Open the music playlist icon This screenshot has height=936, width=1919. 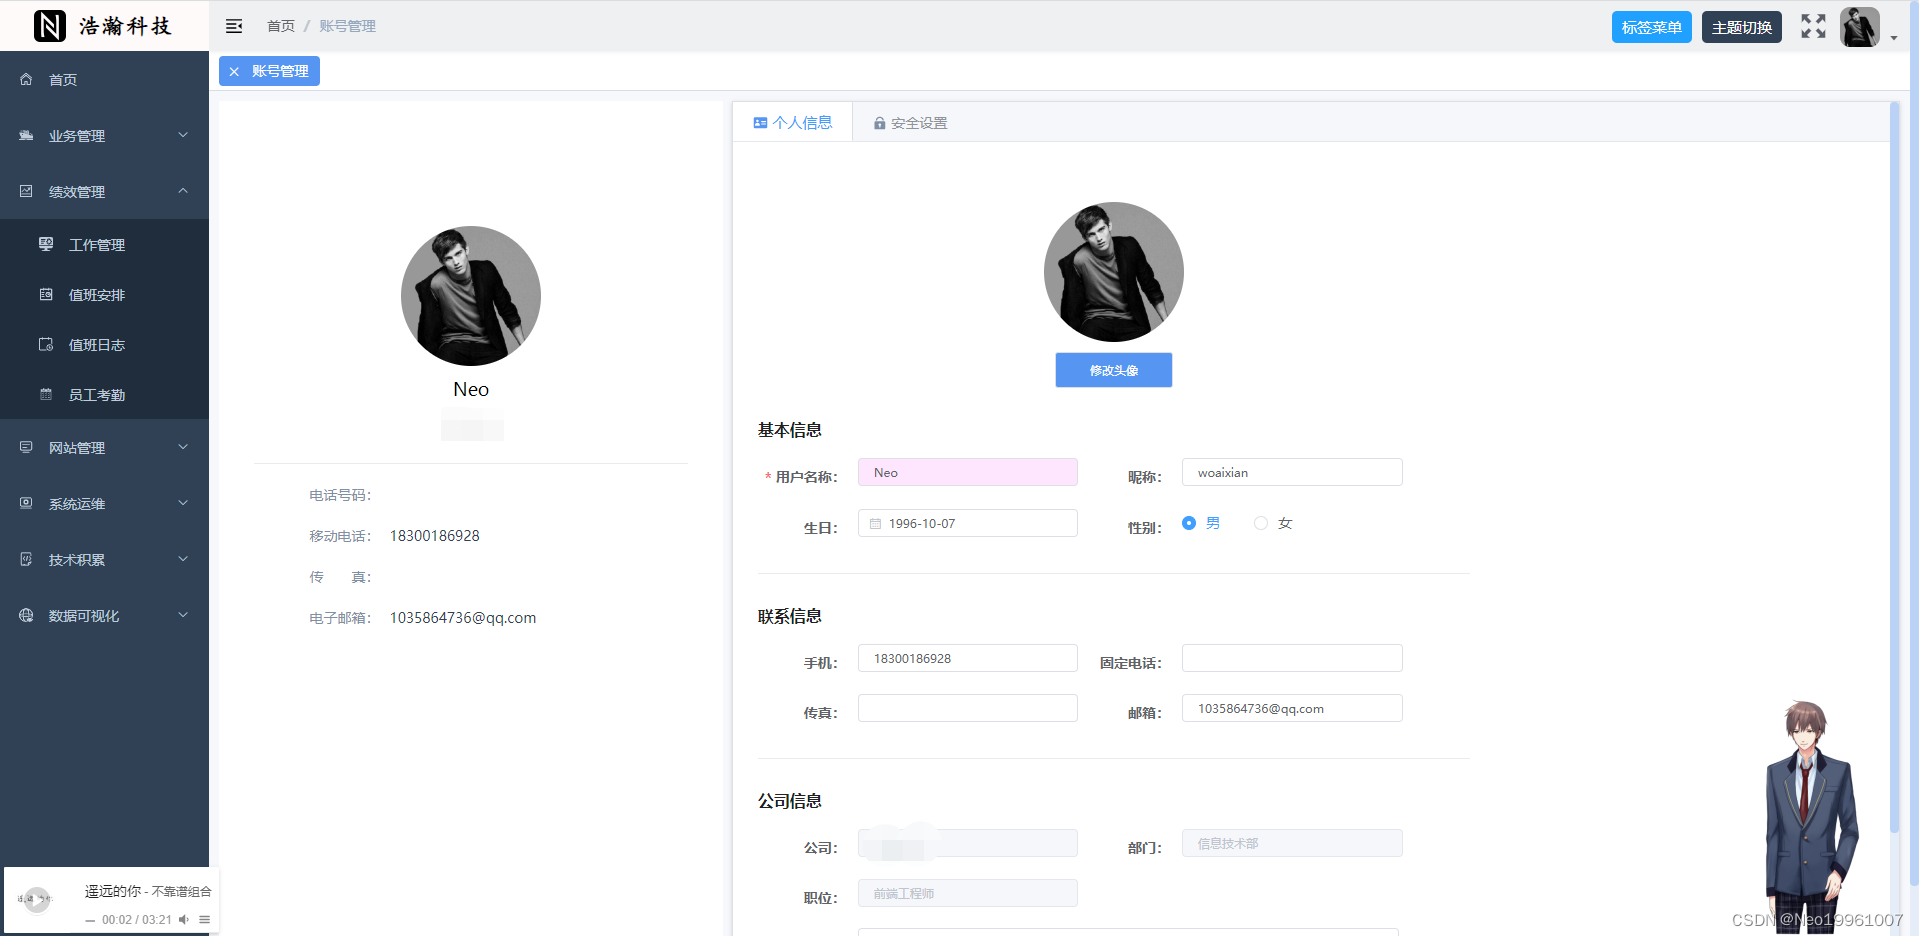[x=205, y=919]
